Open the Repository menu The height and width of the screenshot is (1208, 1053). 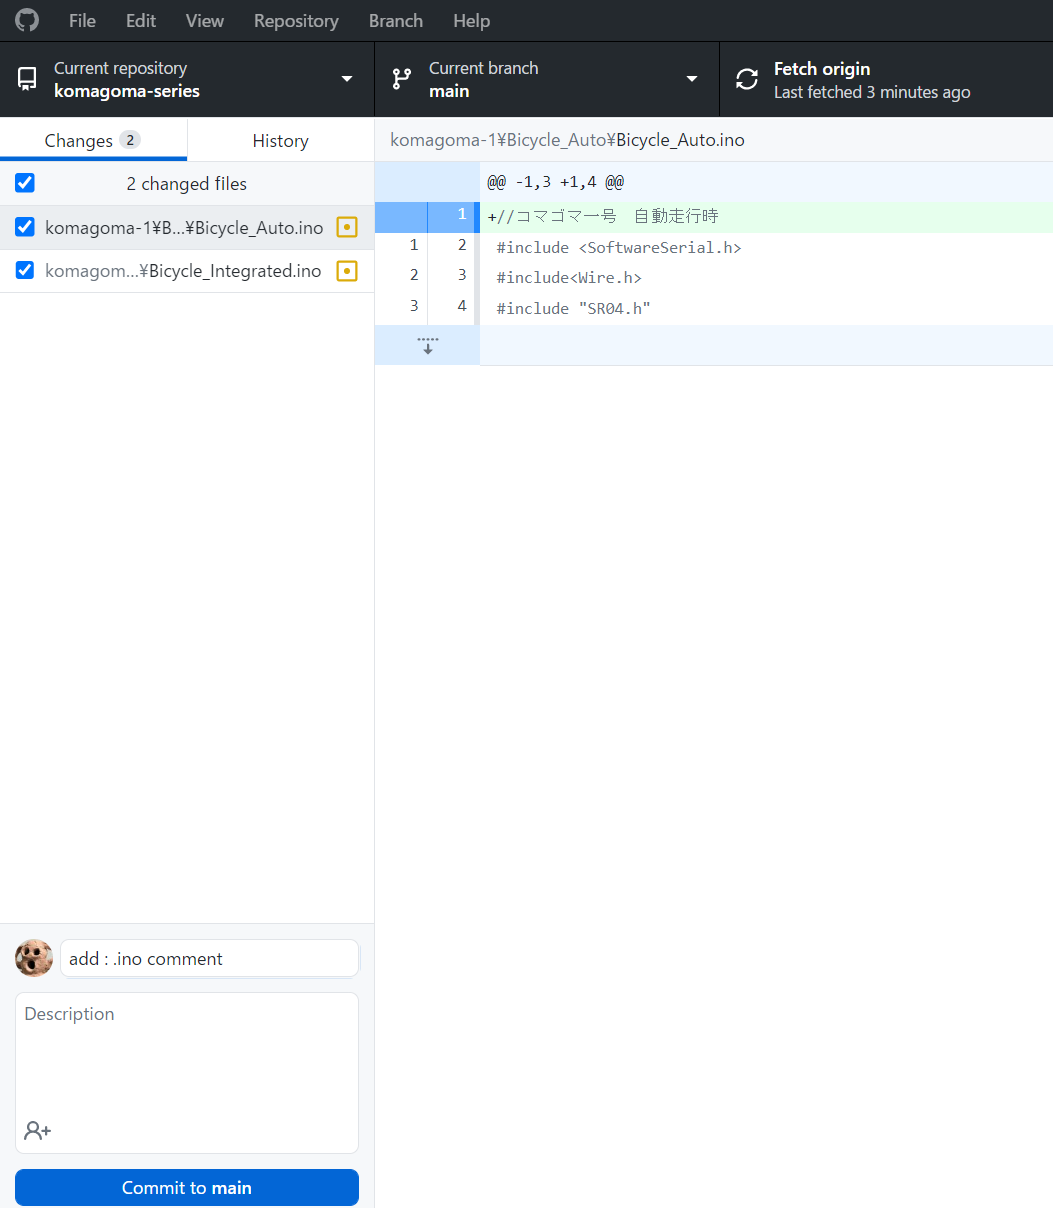point(296,20)
